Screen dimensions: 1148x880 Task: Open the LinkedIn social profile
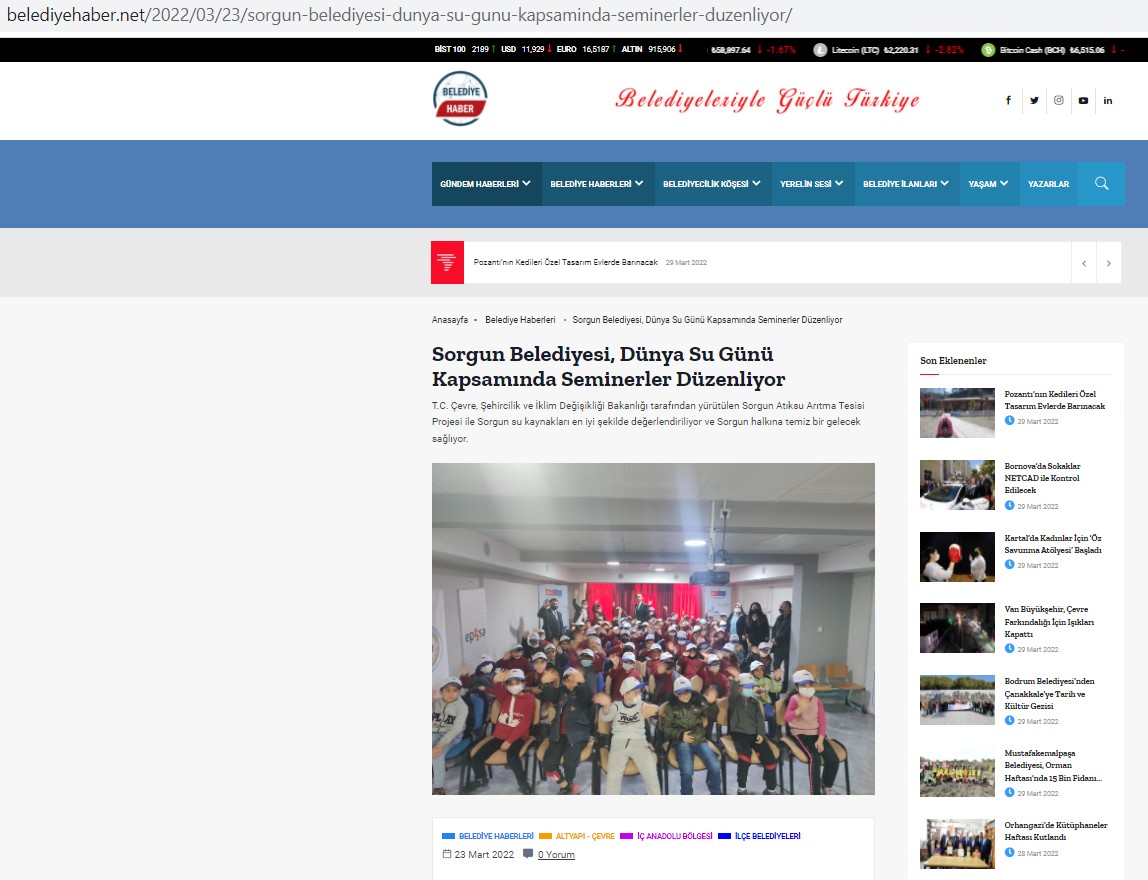click(x=1108, y=100)
